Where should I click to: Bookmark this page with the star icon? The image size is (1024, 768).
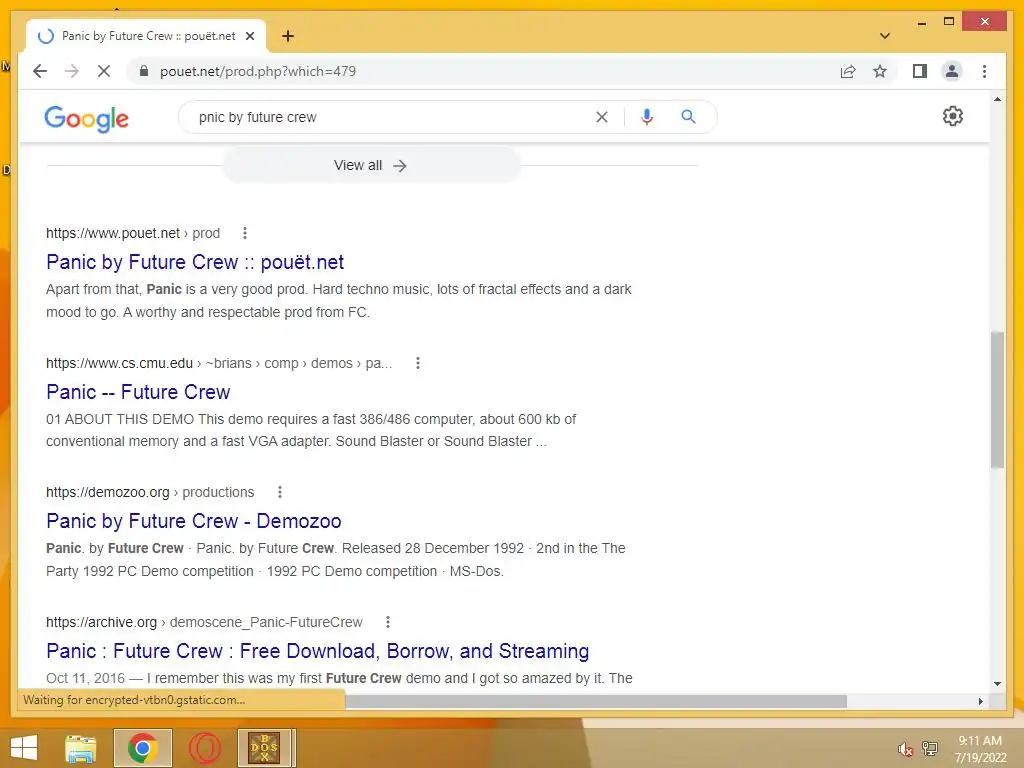(880, 71)
